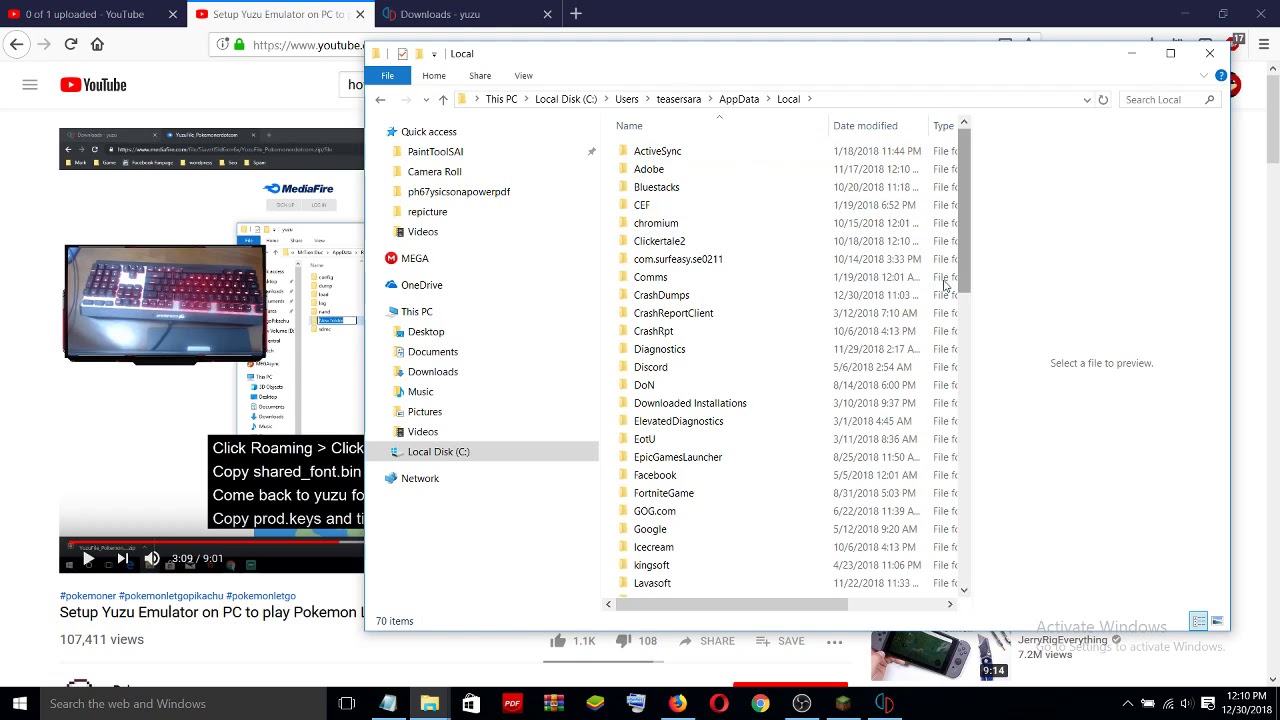Open YouTube hamburger guide menu

30,85
